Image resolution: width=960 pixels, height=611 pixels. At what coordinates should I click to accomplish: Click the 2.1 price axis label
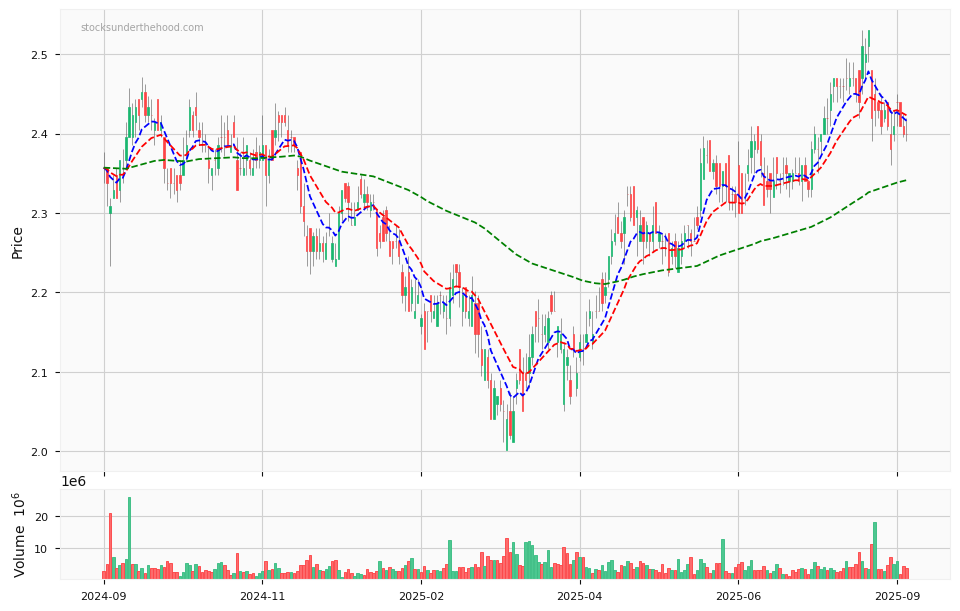tap(37, 373)
